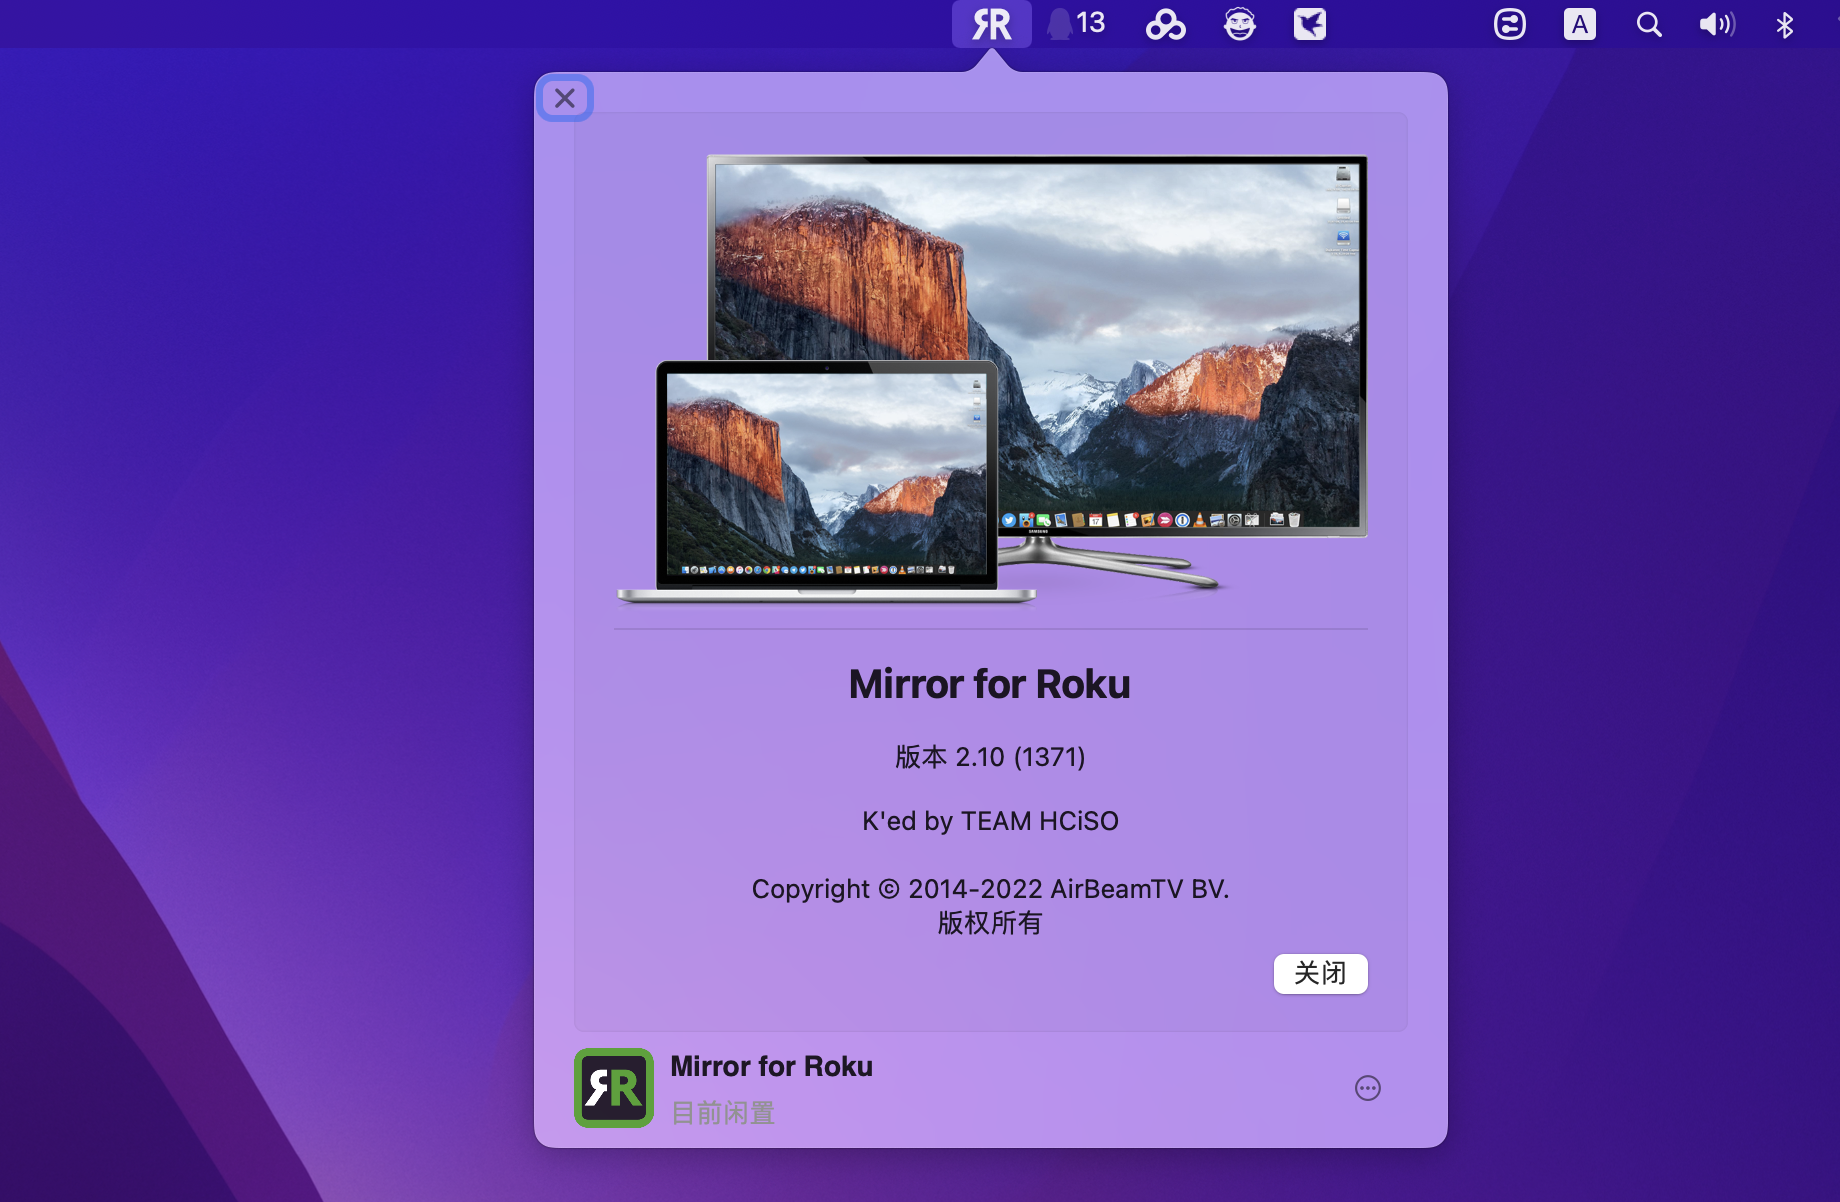Click the TV and laptop preview image

[991, 380]
